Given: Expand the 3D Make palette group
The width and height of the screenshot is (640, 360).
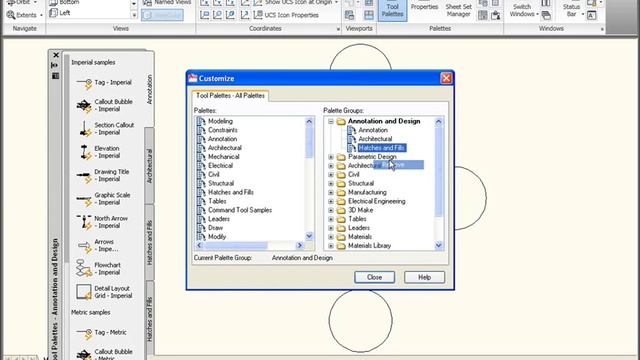Looking at the screenshot, I should pos(331,210).
